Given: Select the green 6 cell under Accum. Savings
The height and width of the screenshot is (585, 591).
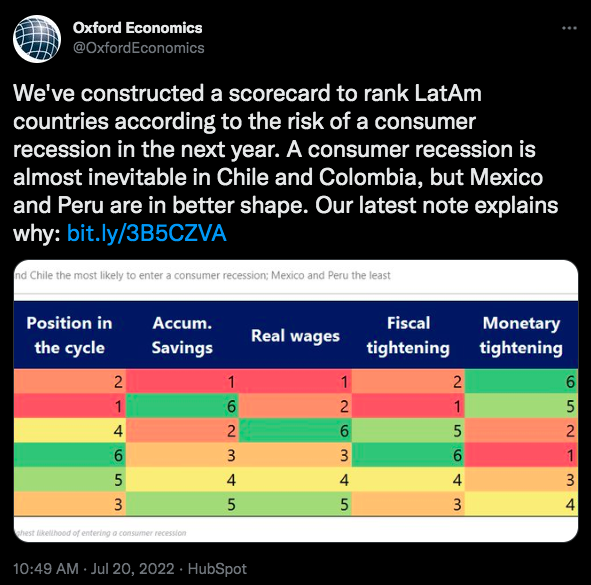Looking at the screenshot, I should click(182, 406).
